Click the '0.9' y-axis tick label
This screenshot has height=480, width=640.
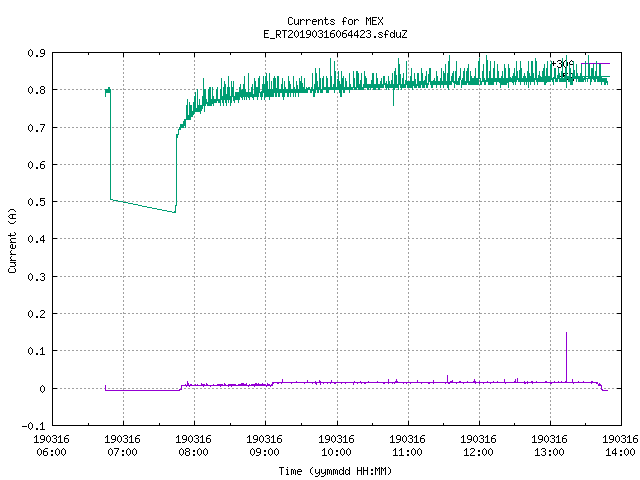(x=36, y=53)
